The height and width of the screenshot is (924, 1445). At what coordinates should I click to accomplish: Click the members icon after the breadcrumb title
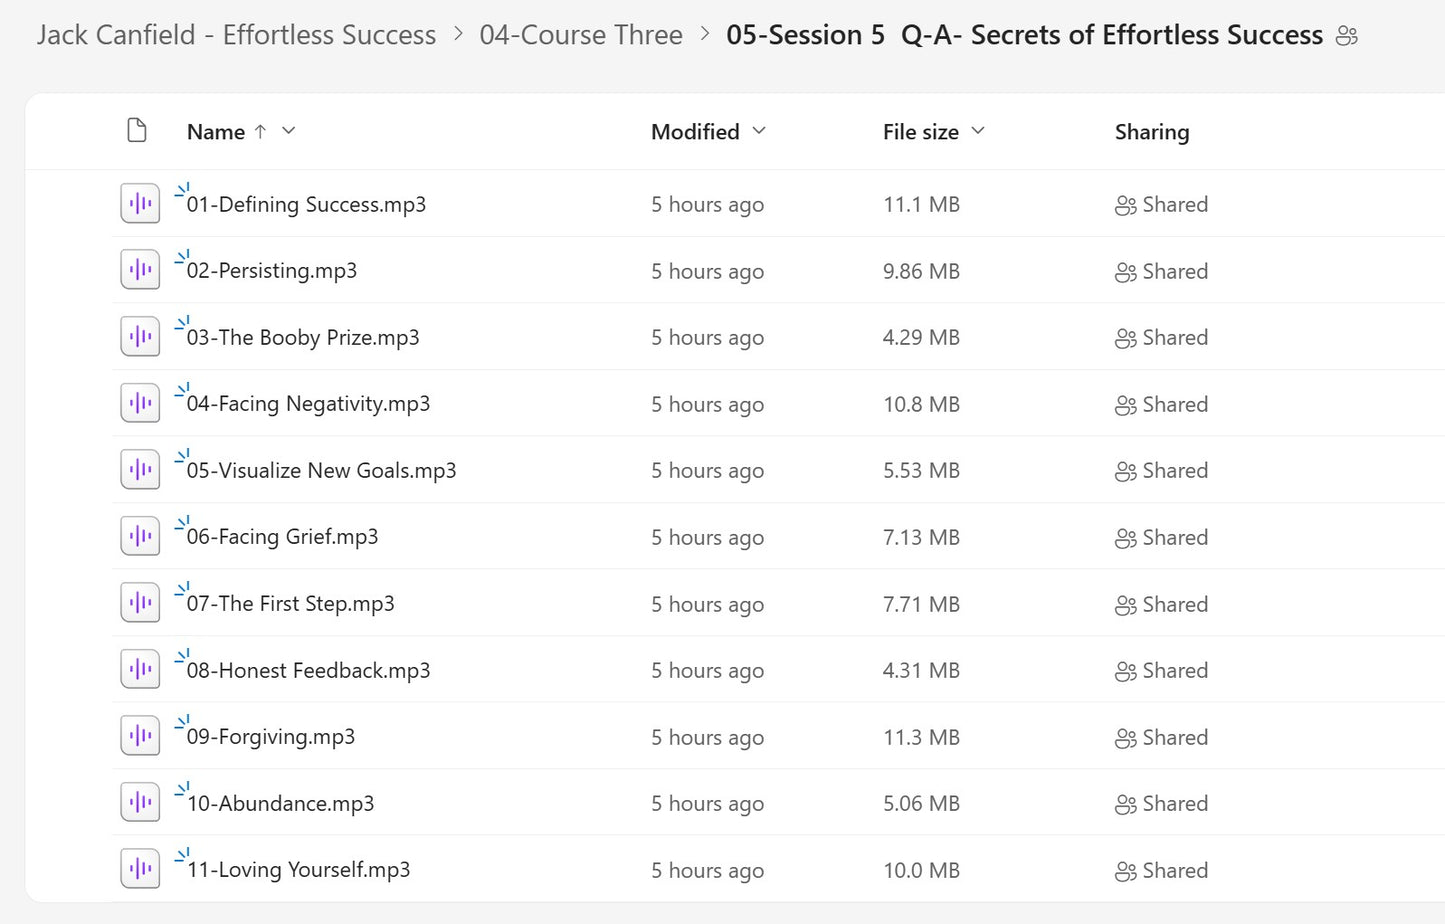[x=1347, y=34]
